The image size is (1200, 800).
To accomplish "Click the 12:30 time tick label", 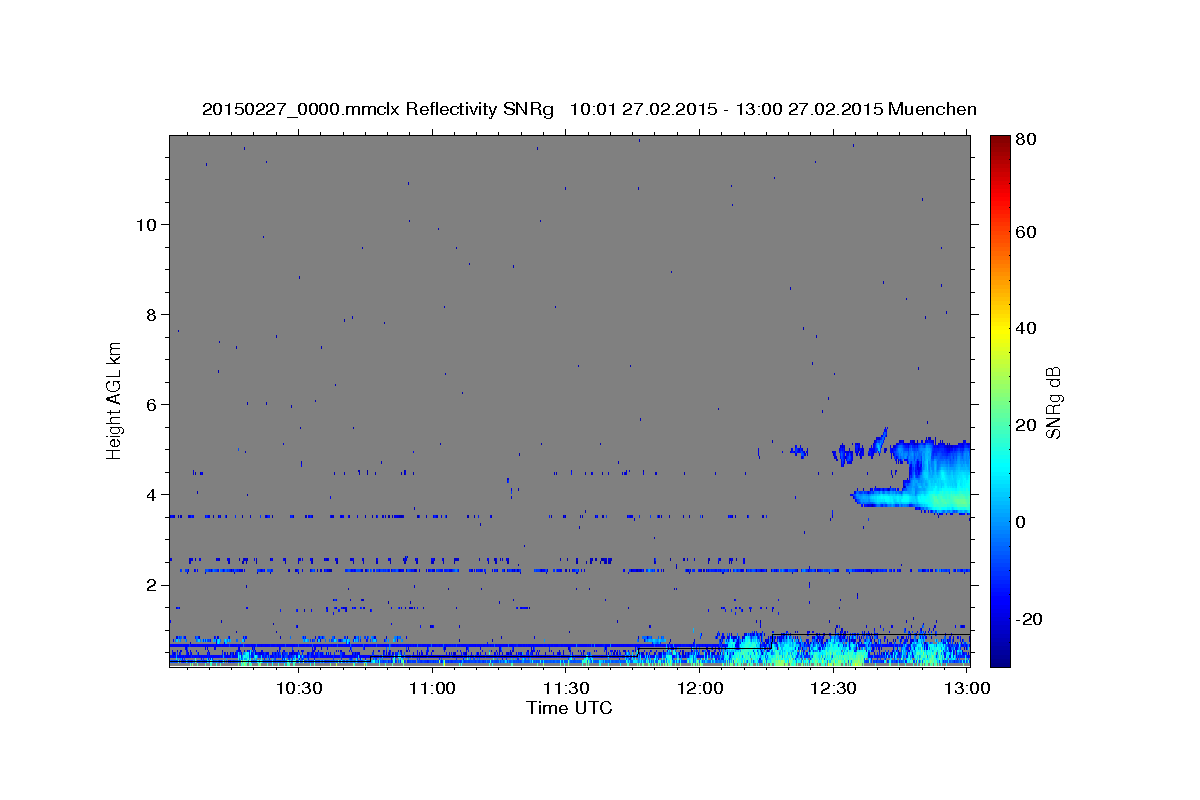I will 835,688.
